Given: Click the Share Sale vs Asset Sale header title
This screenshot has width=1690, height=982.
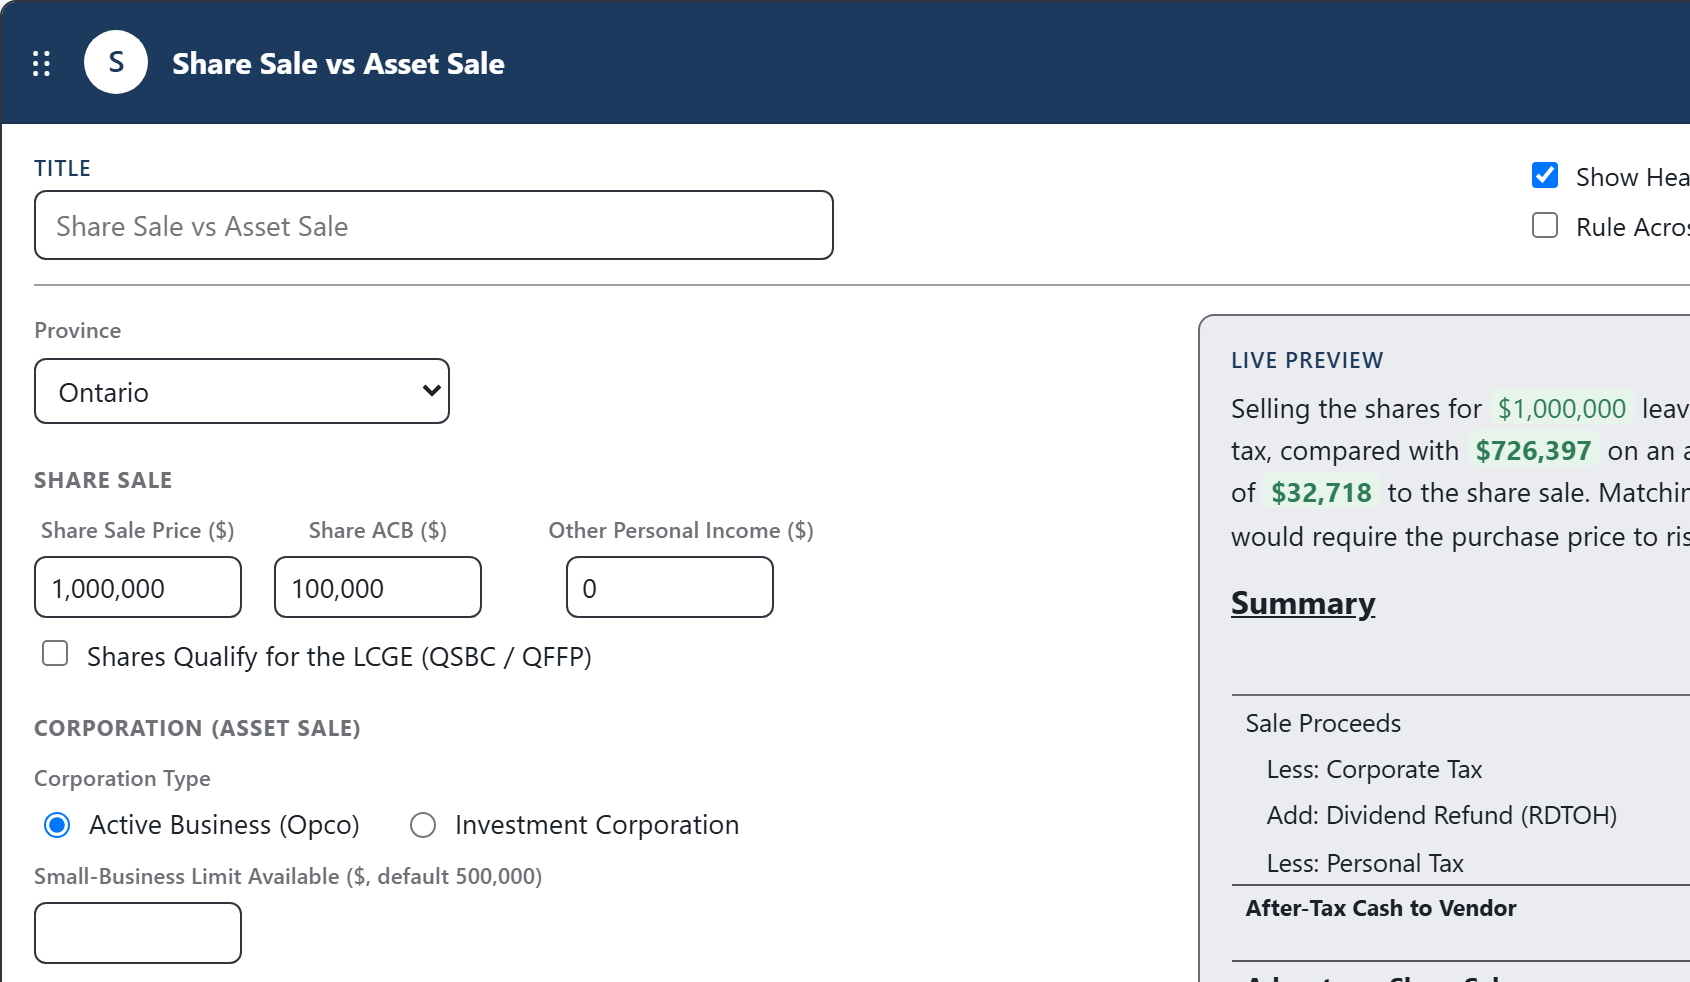Looking at the screenshot, I should [x=338, y=63].
